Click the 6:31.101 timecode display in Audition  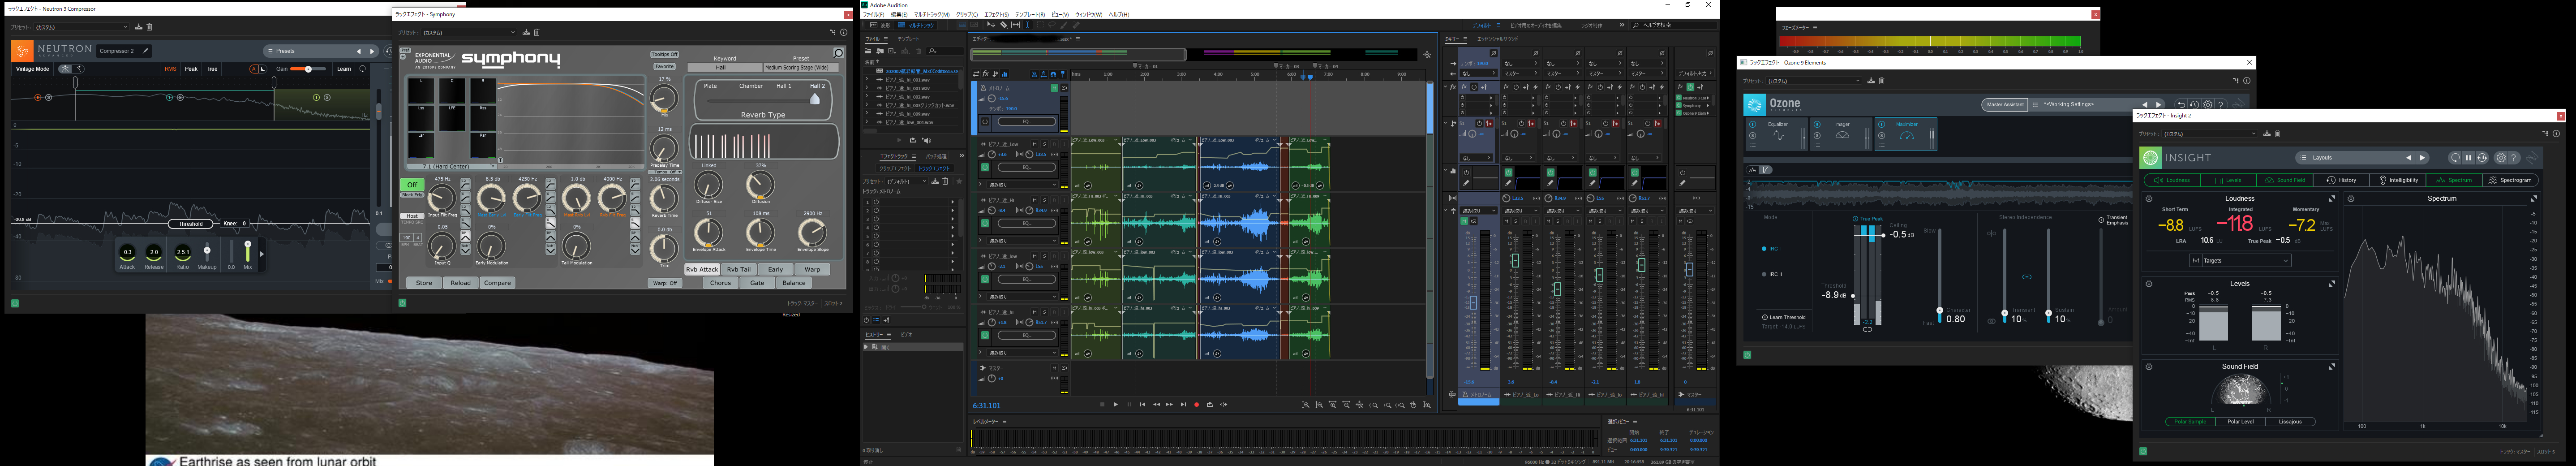pos(986,406)
